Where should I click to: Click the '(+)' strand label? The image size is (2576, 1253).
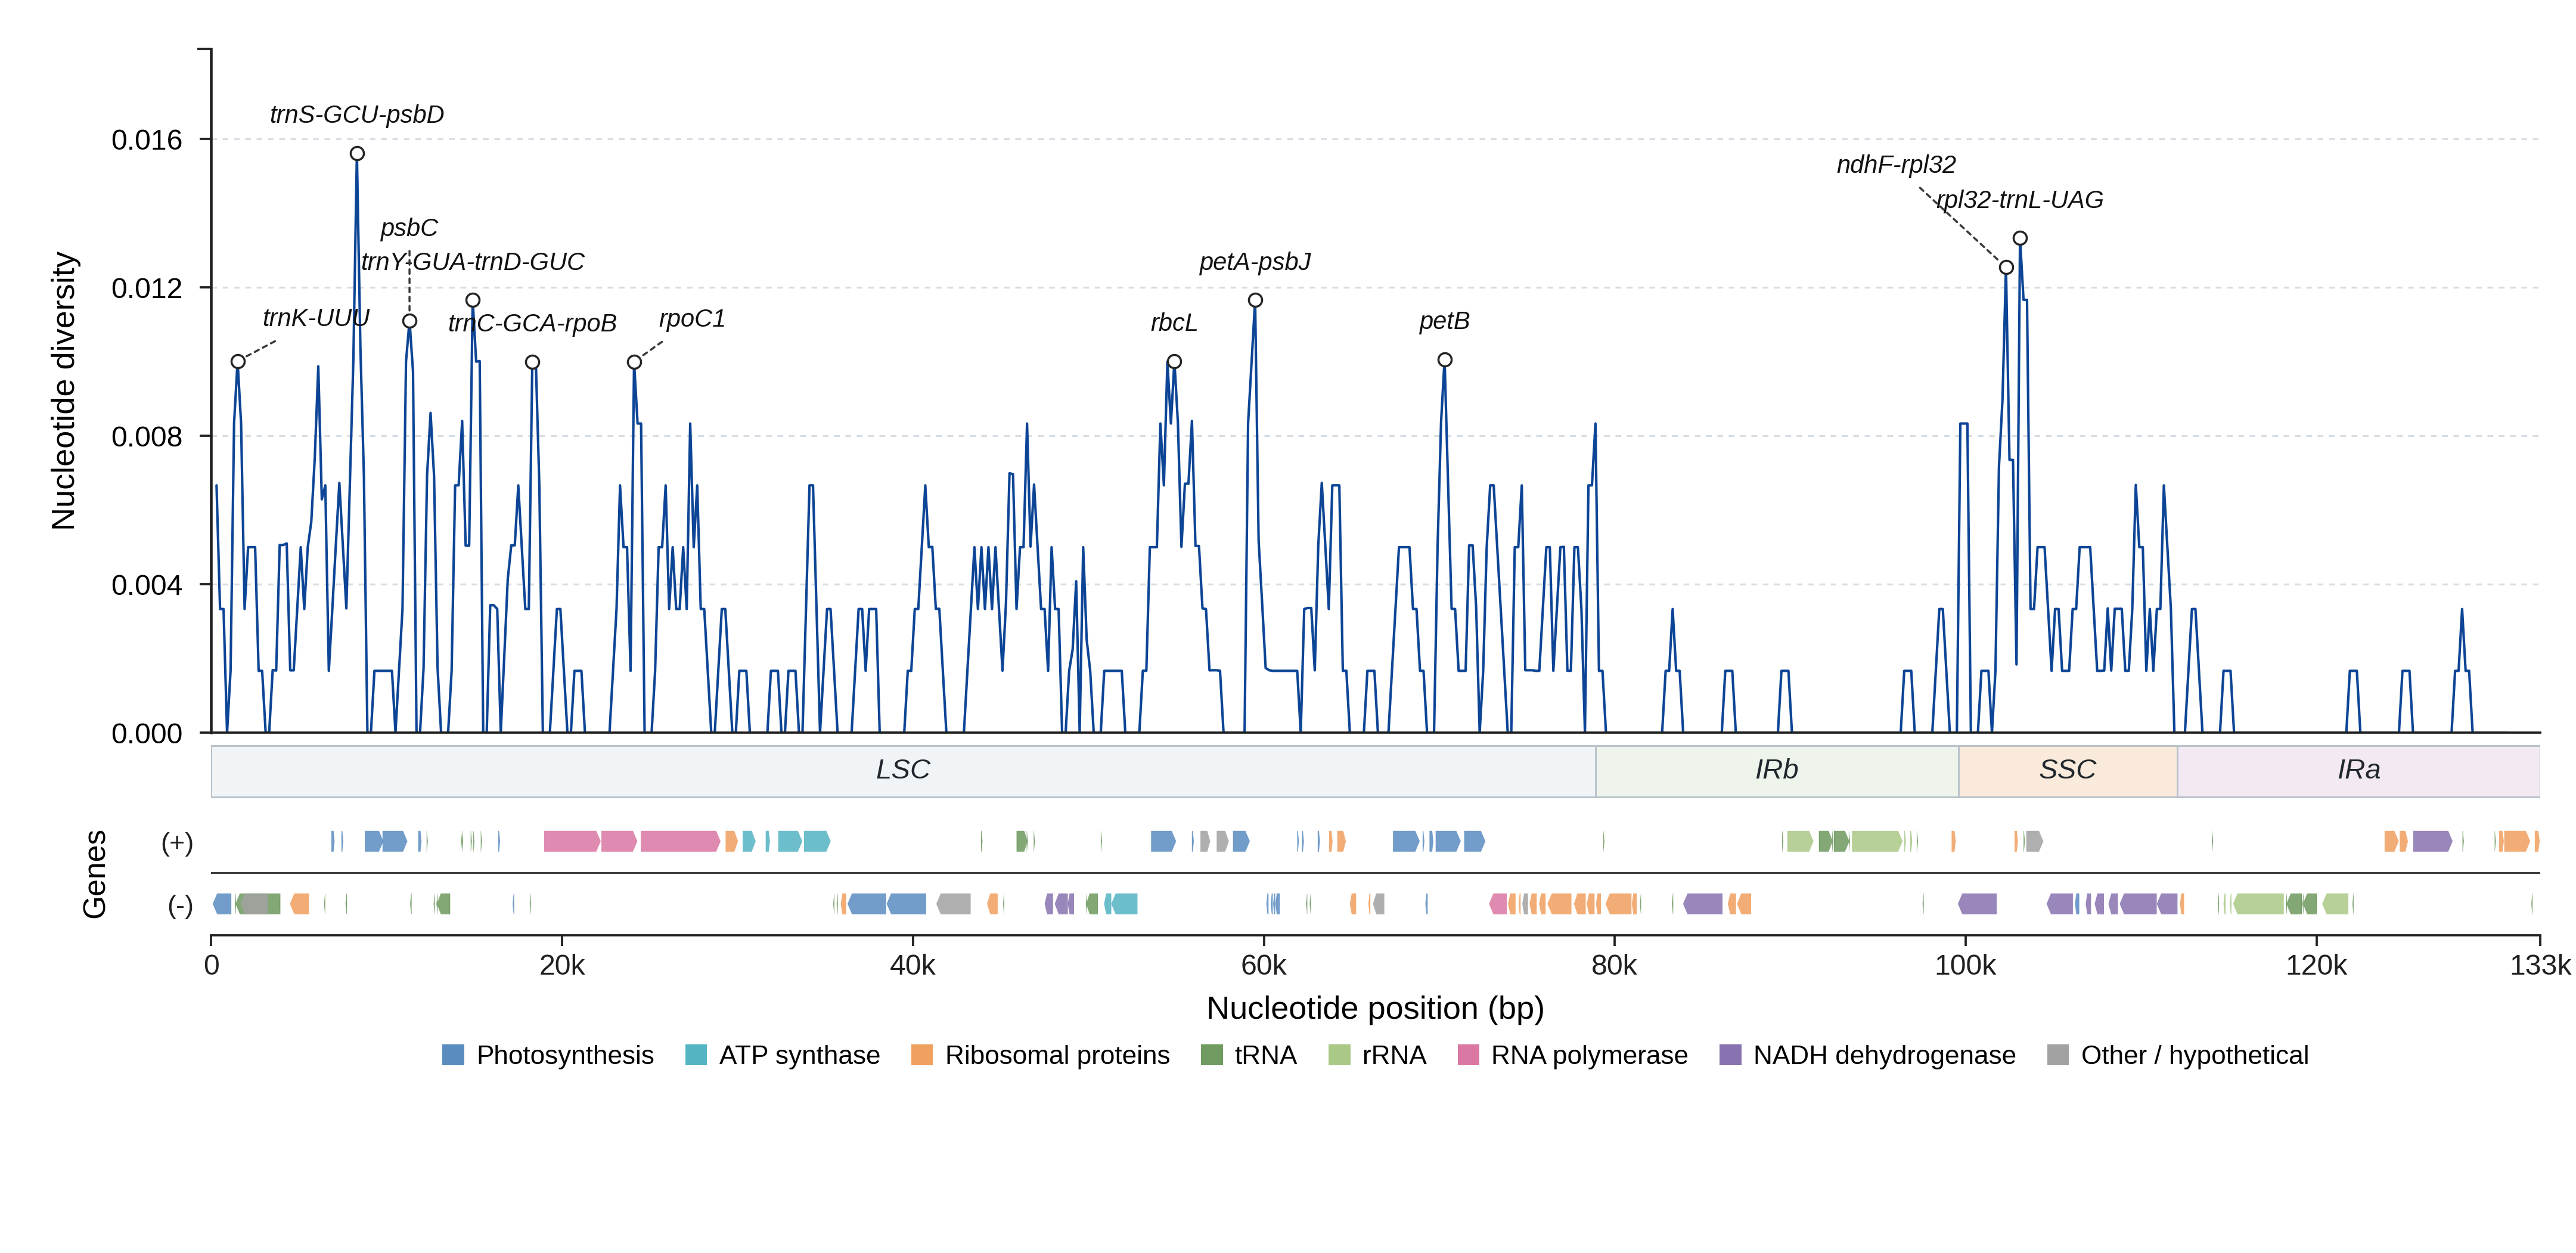[177, 843]
